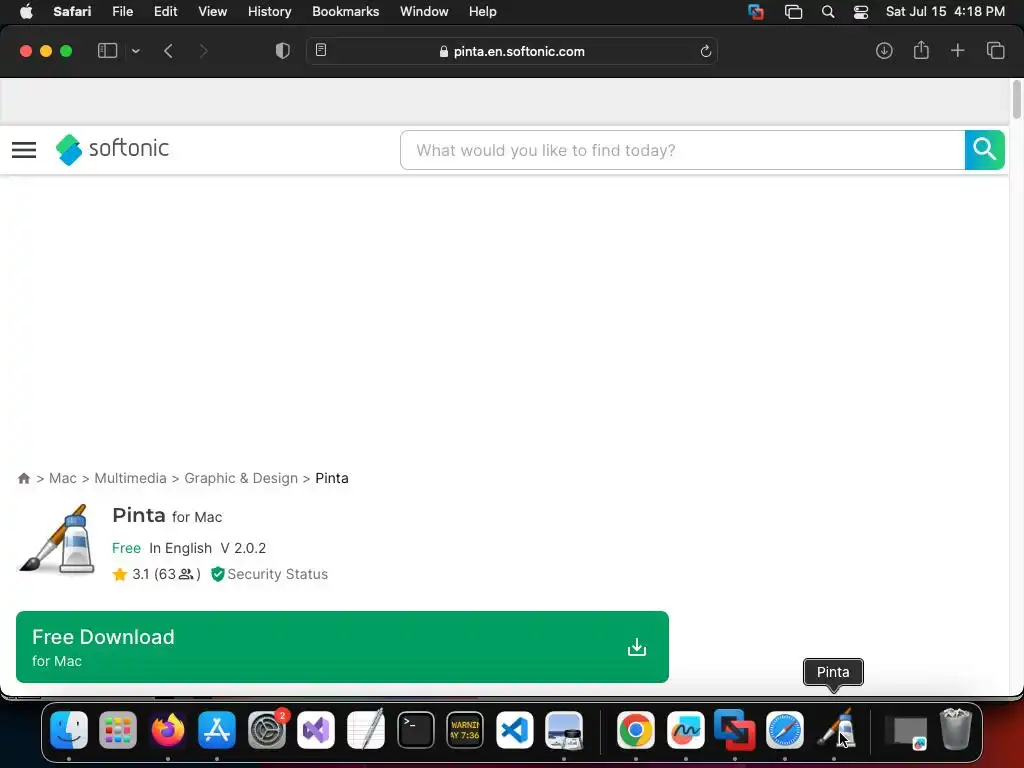Image resolution: width=1024 pixels, height=768 pixels.
Task: Open System Settings from the Dock
Action: coord(266,729)
